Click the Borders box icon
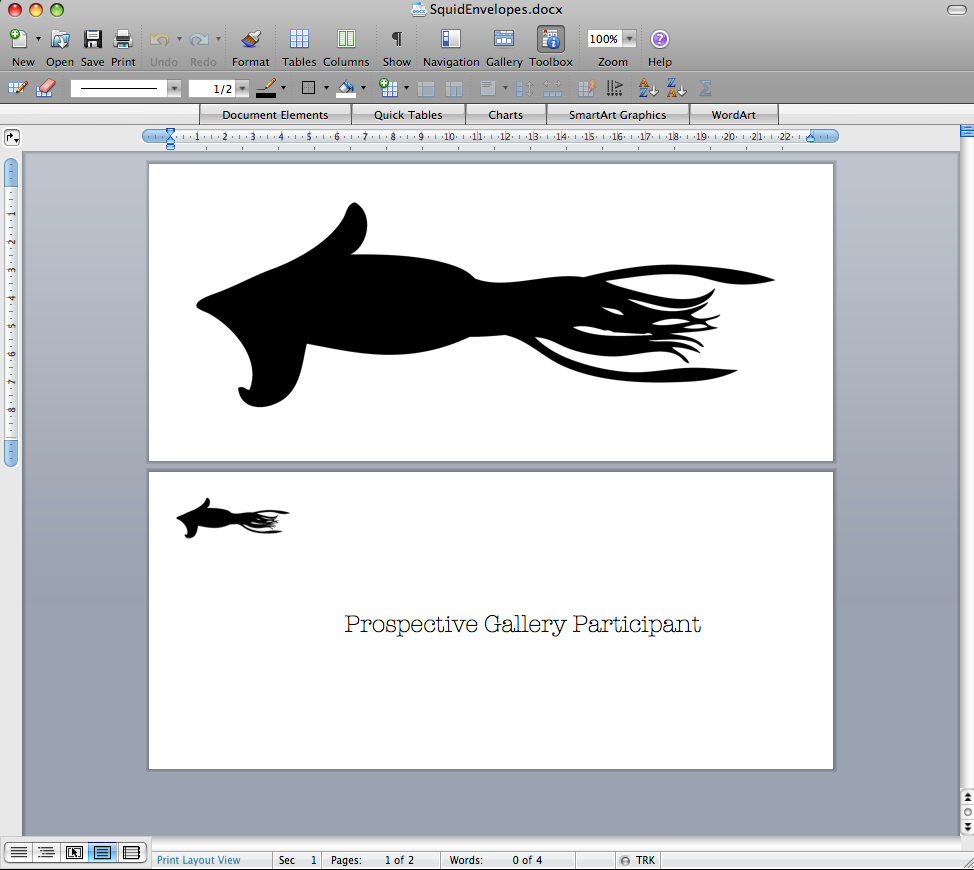The image size is (974, 870). pos(309,88)
